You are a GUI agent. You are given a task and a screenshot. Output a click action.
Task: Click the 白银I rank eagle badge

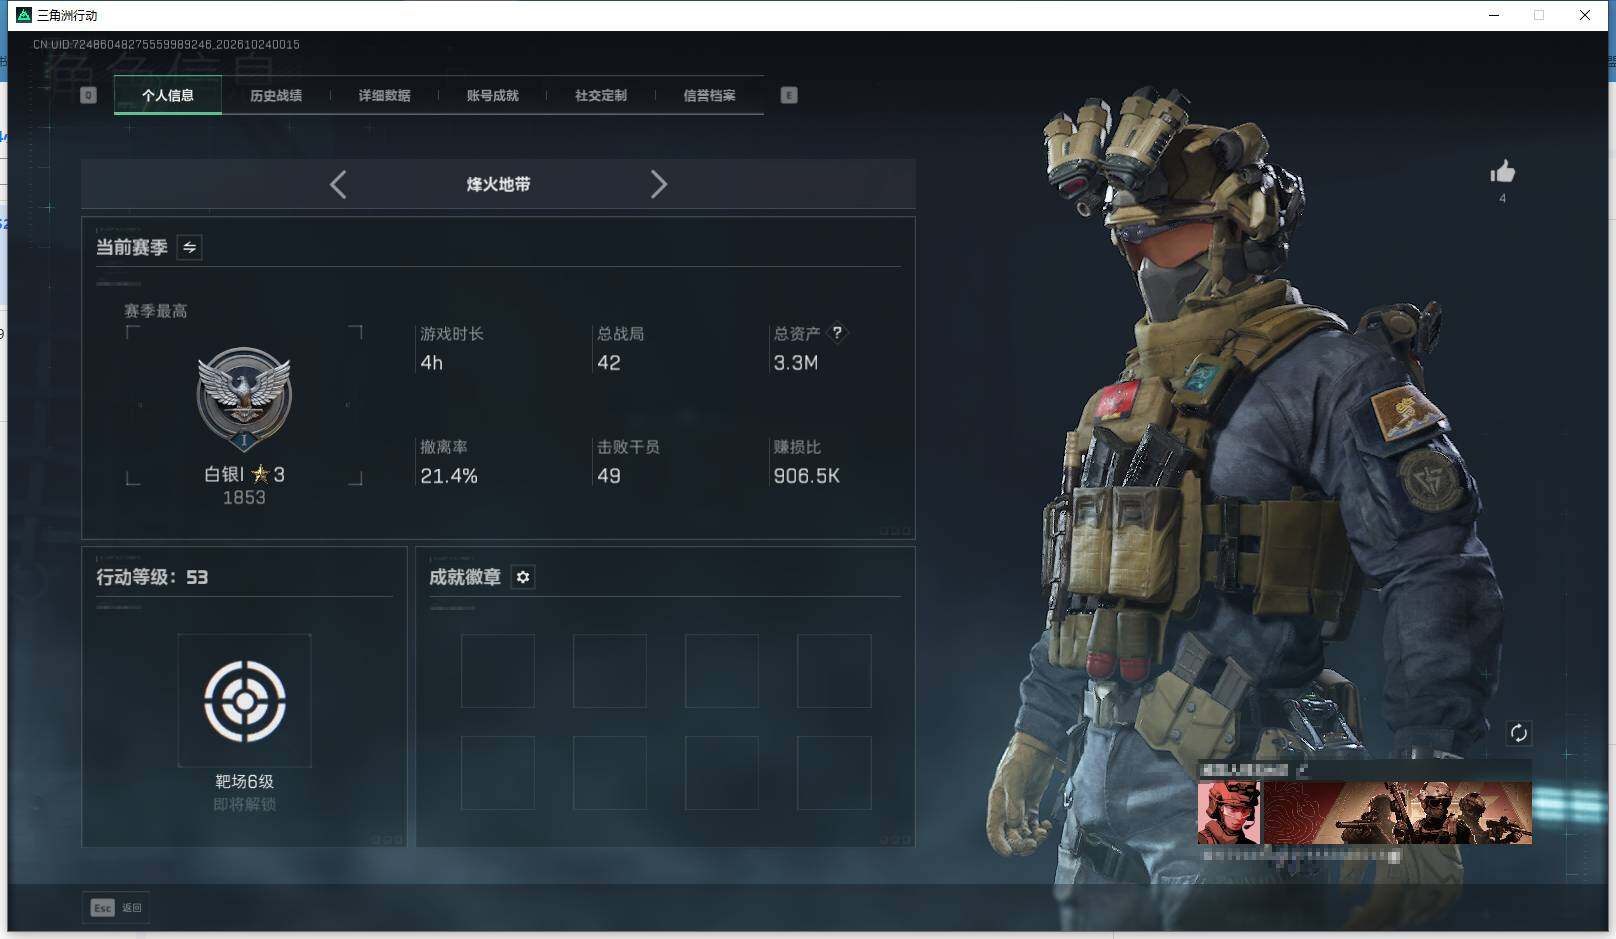click(244, 400)
